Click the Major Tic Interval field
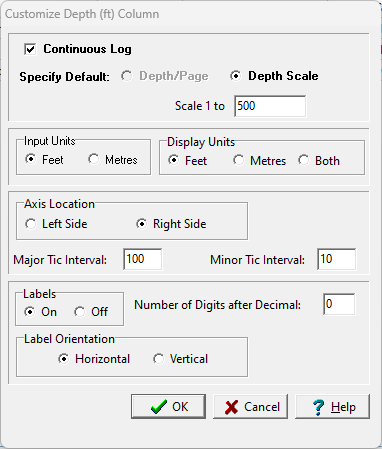 pyautogui.click(x=143, y=259)
